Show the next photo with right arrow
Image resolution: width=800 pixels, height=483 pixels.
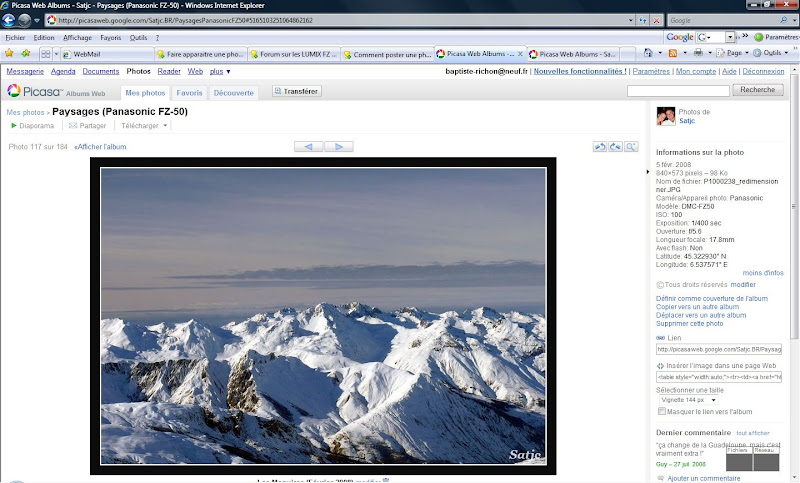[x=339, y=147]
